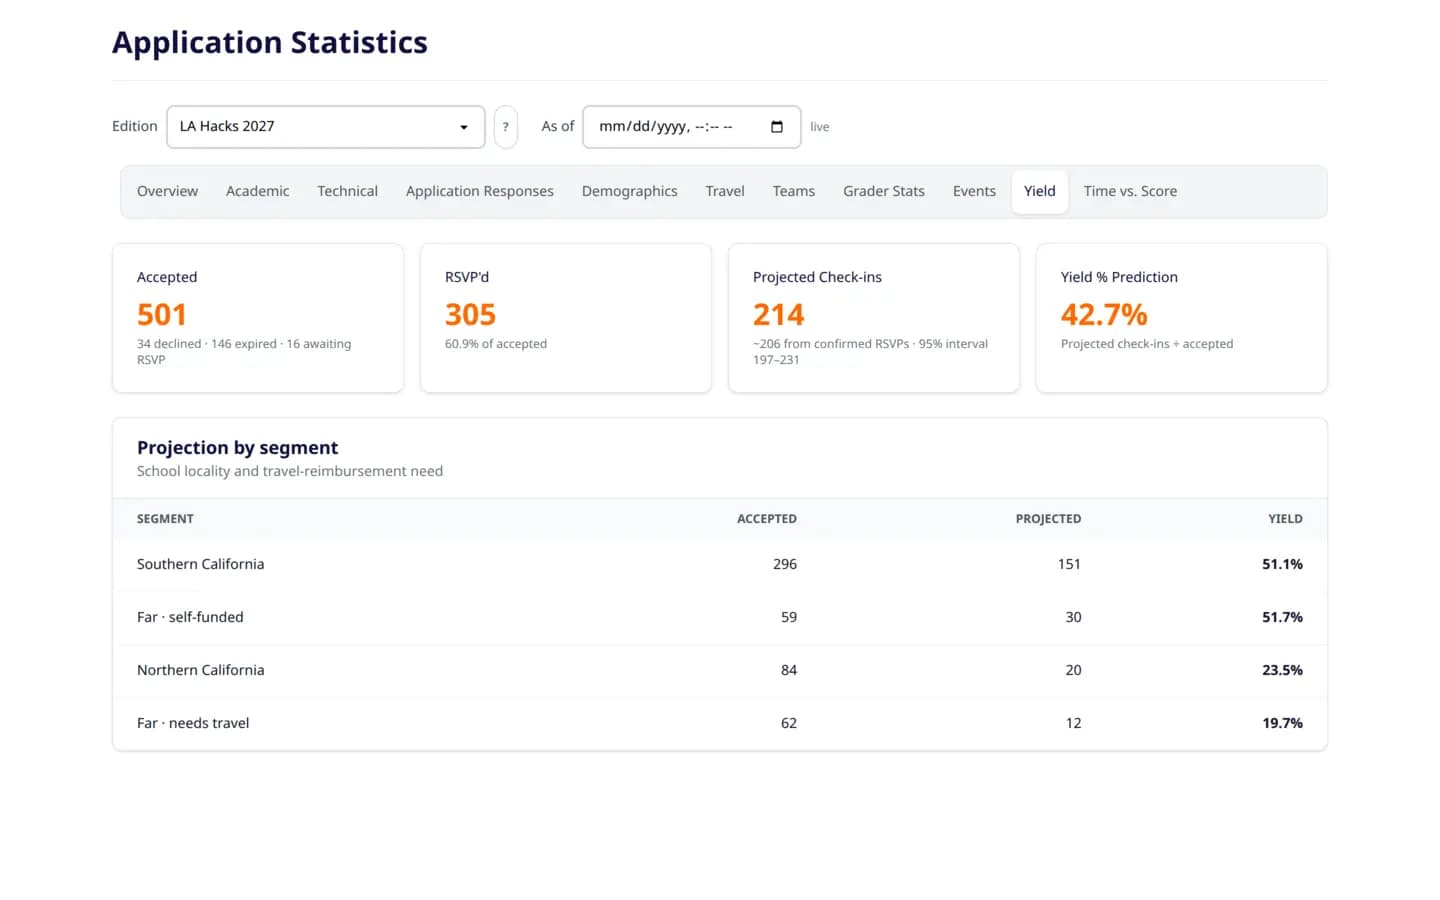Screen dimensions: 1440x900
Task: Click the PROJECTED column header
Action: (x=1048, y=519)
